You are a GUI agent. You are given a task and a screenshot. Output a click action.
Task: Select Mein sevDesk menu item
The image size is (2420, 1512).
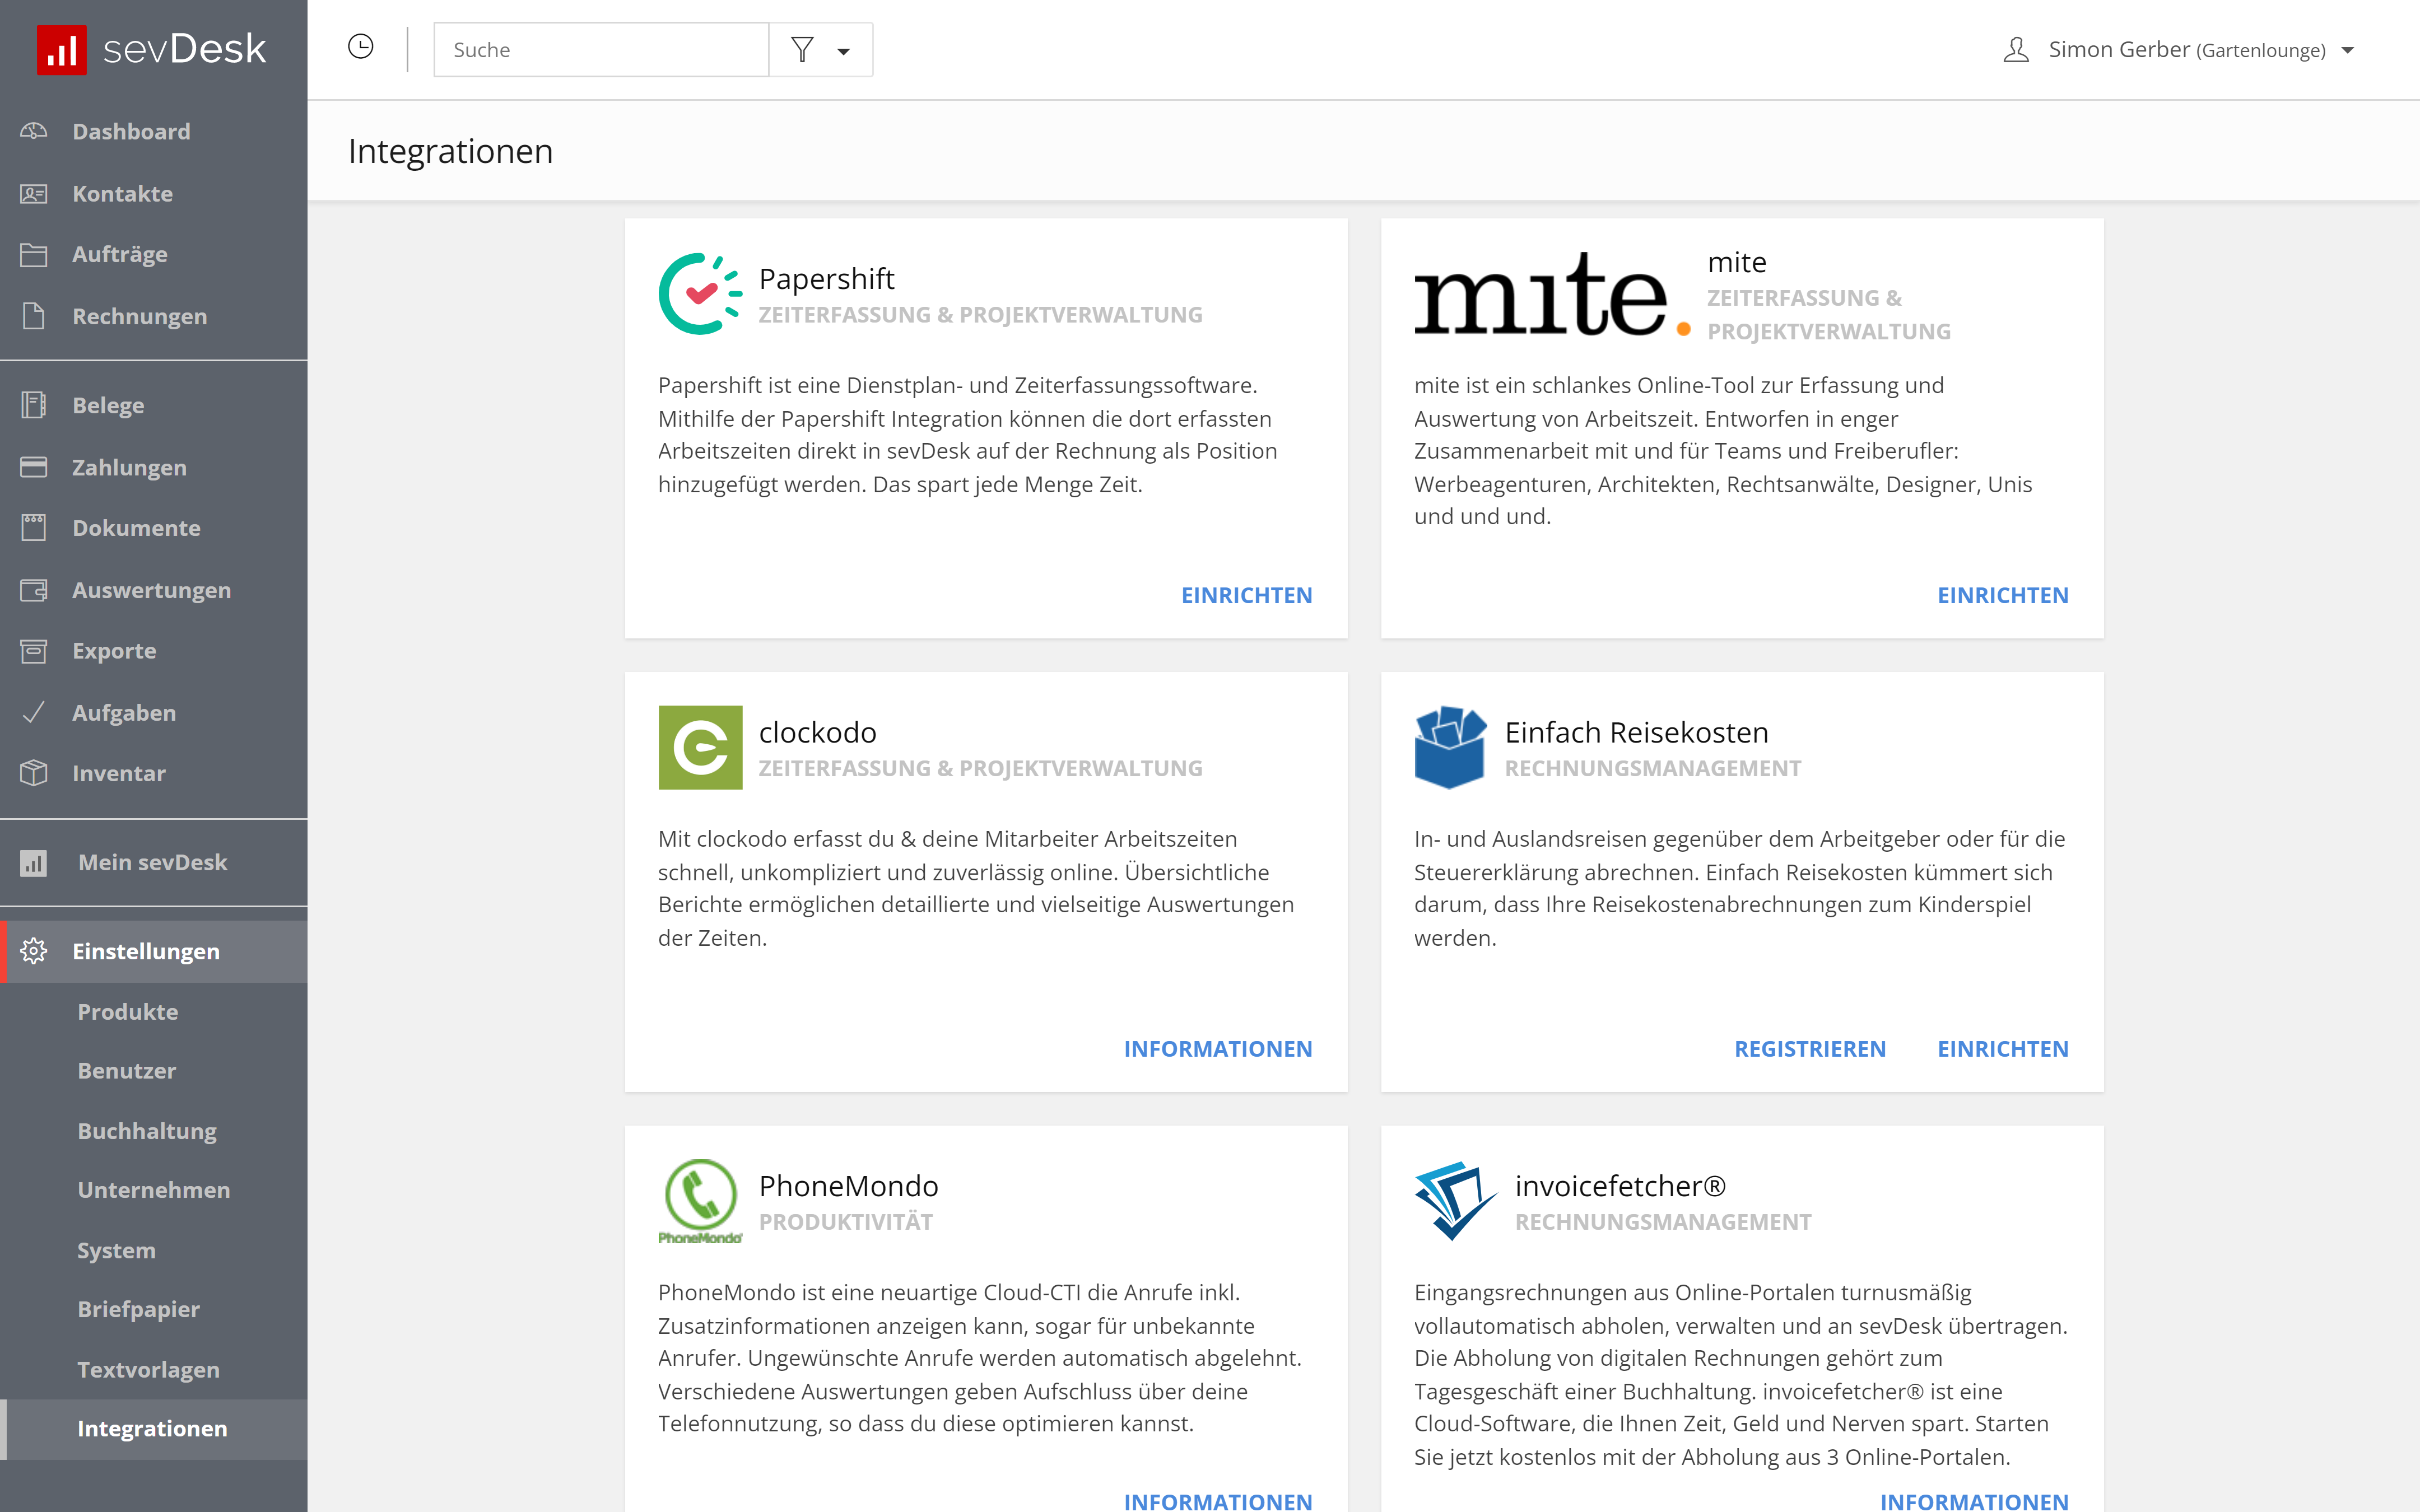[x=154, y=862]
